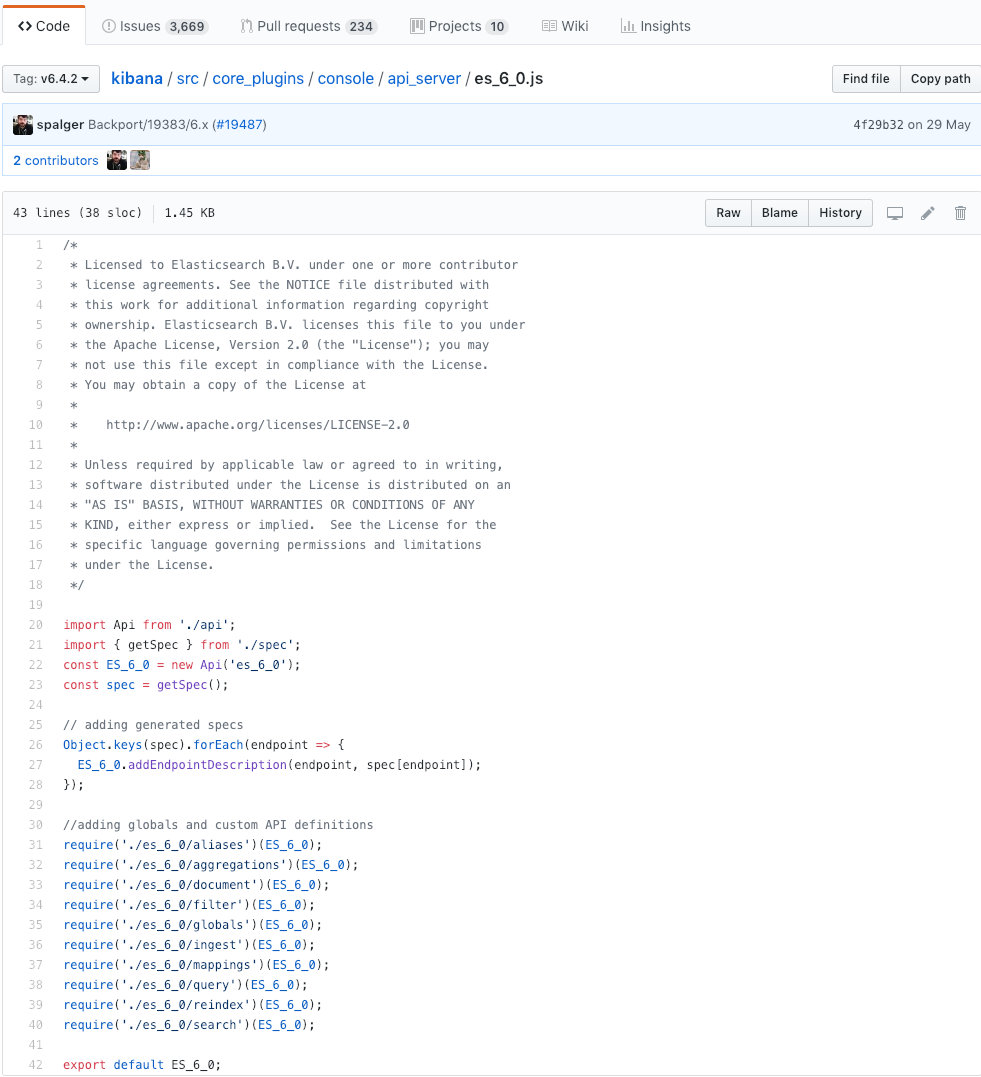Click second contributor avatar

[140, 160]
